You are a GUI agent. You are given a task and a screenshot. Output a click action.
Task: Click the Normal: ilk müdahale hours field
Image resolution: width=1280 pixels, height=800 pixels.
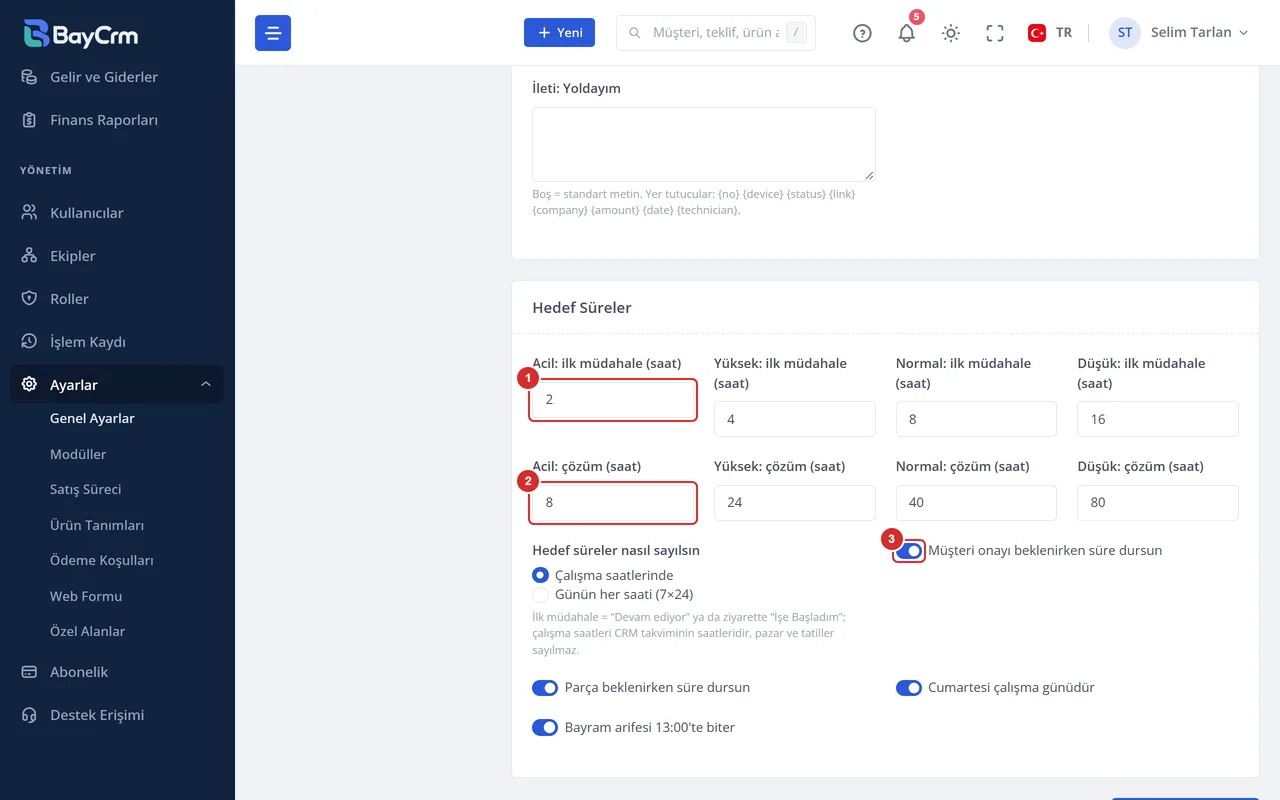976,420
